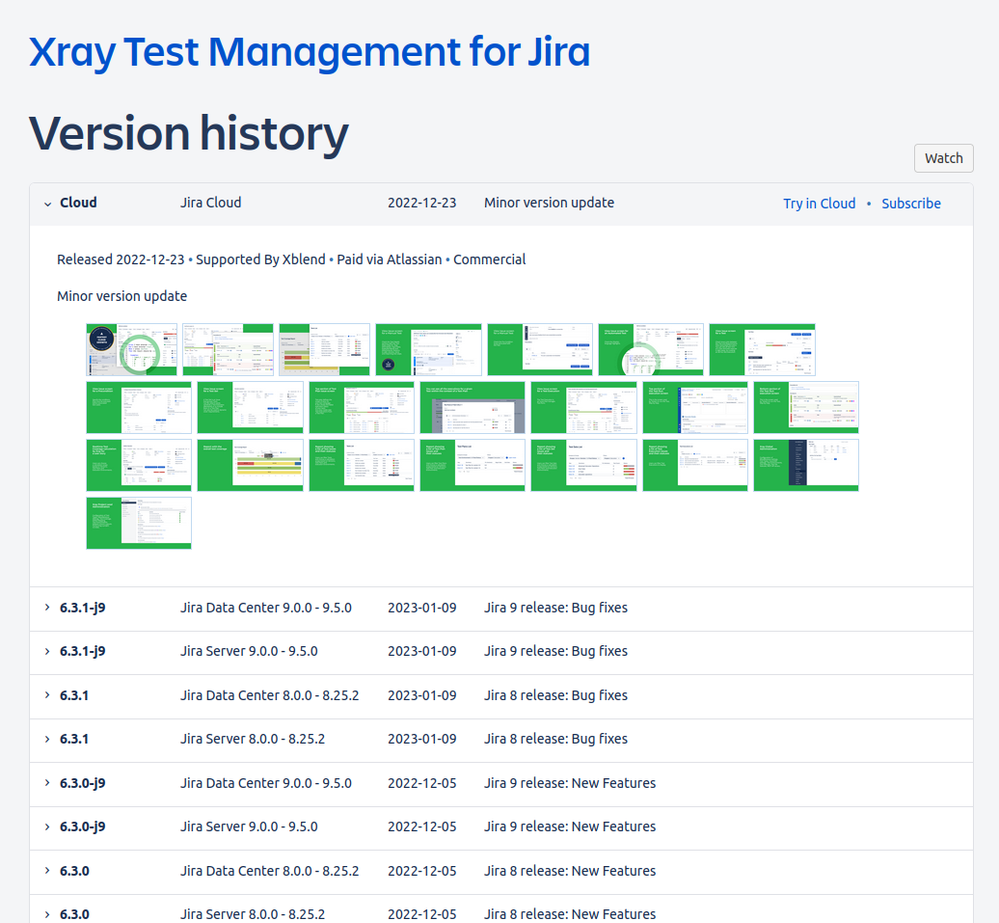Open the lone screenshot thumbnail in the last row
Screen dimensions: 999x923
pyautogui.click(x=139, y=523)
